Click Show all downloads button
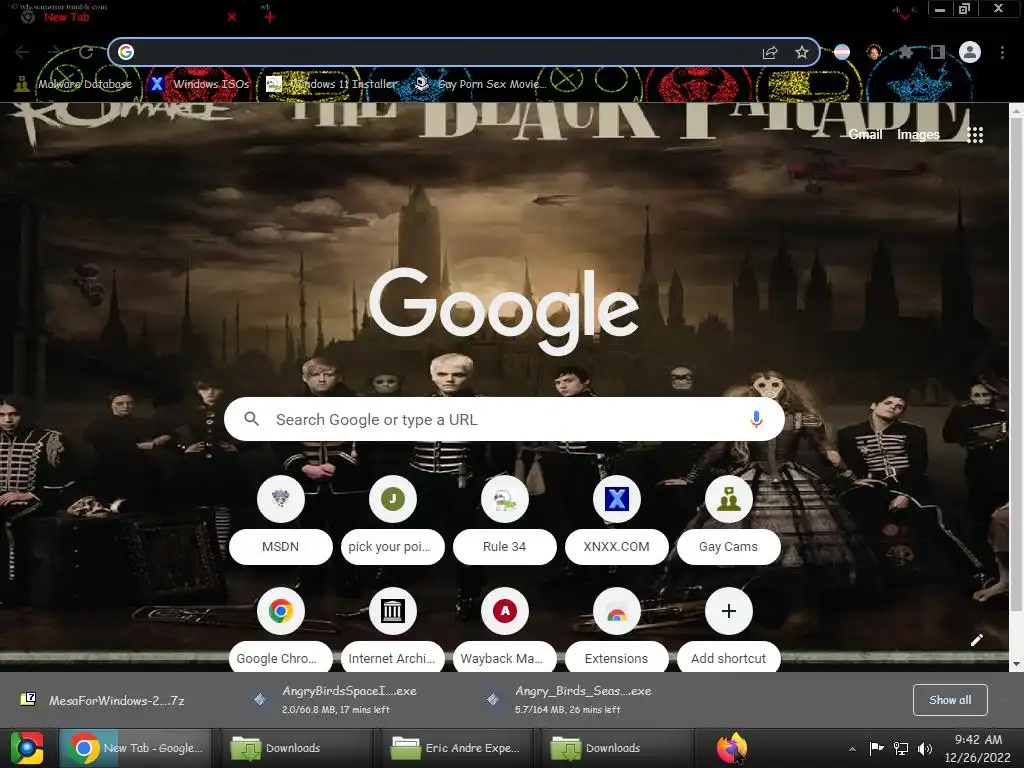 [x=950, y=700]
